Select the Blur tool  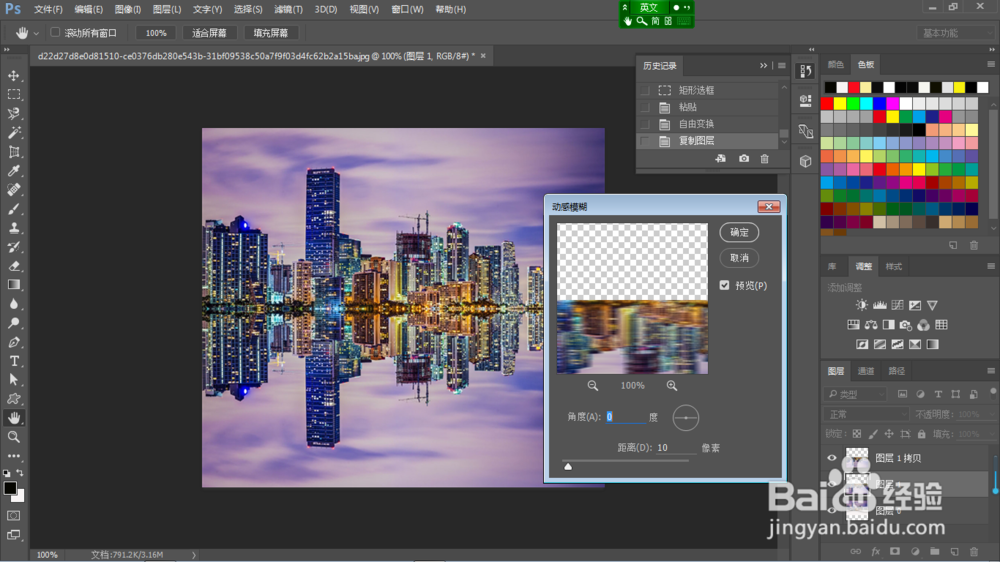click(13, 304)
